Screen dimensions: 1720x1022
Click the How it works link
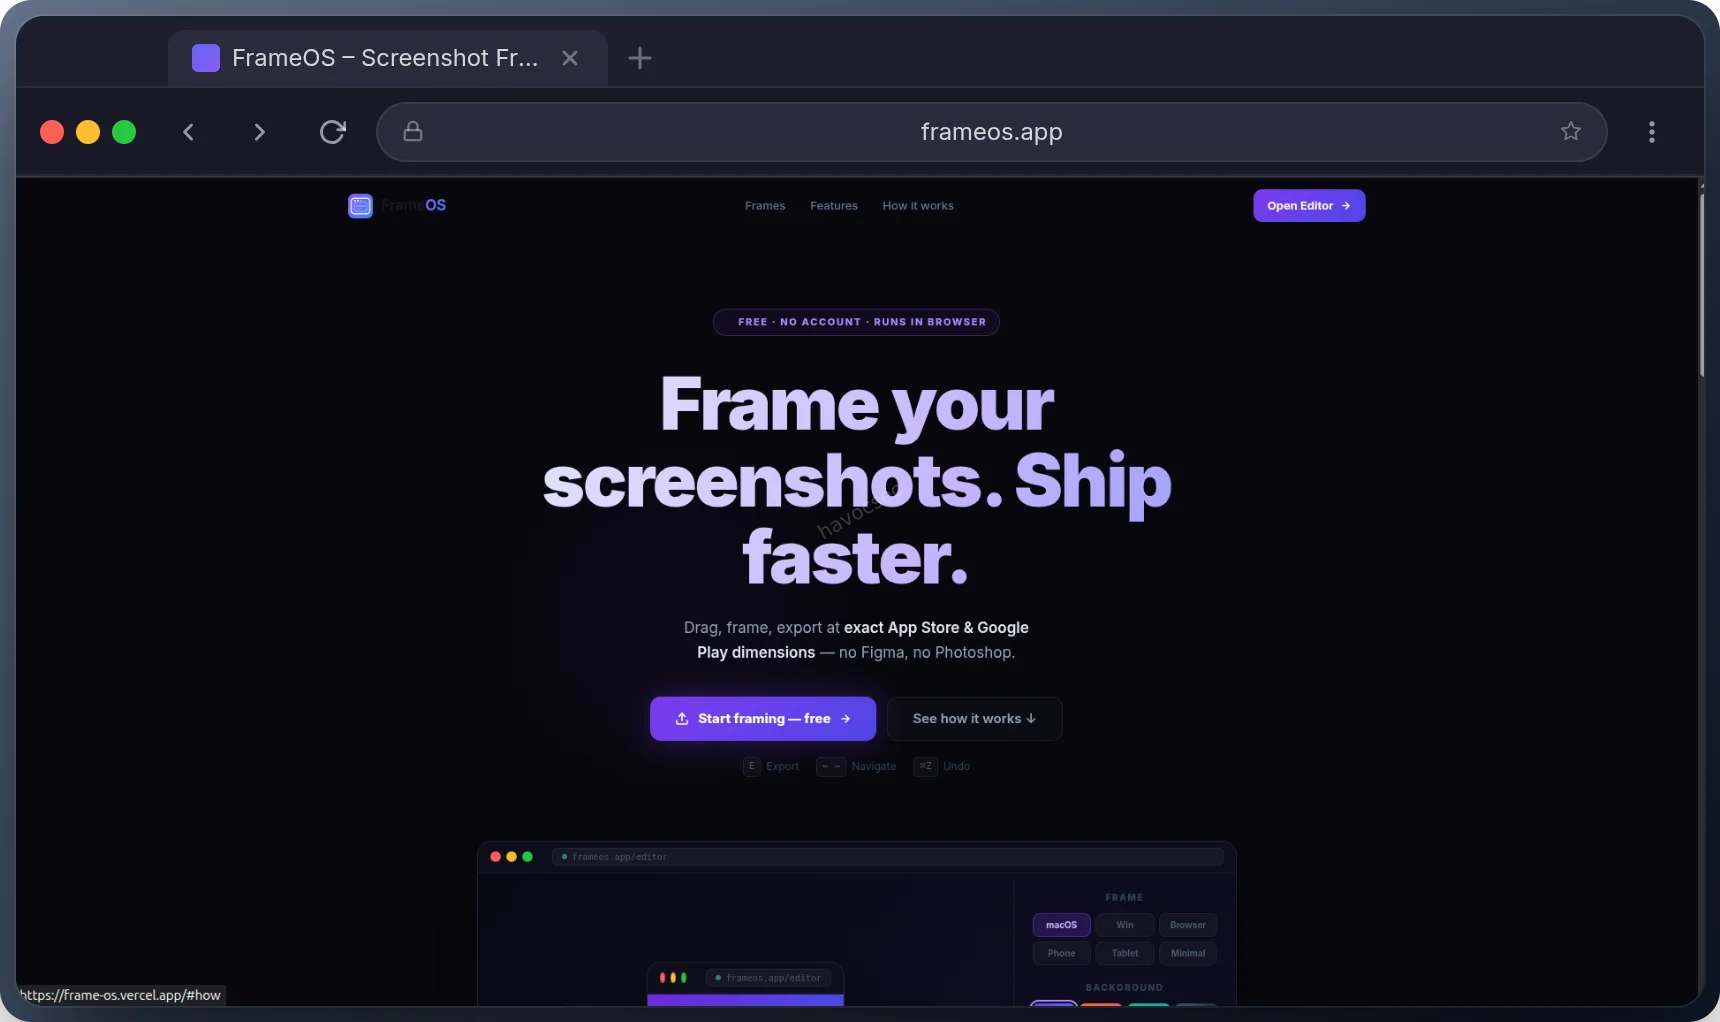(917, 205)
